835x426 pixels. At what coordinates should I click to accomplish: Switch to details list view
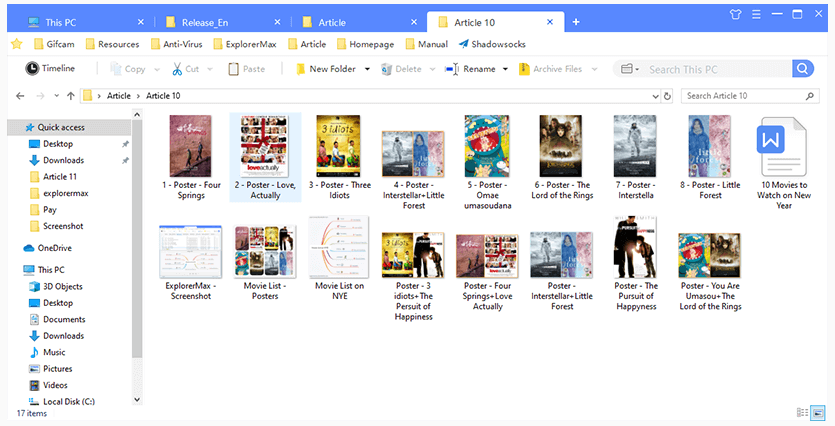point(802,412)
